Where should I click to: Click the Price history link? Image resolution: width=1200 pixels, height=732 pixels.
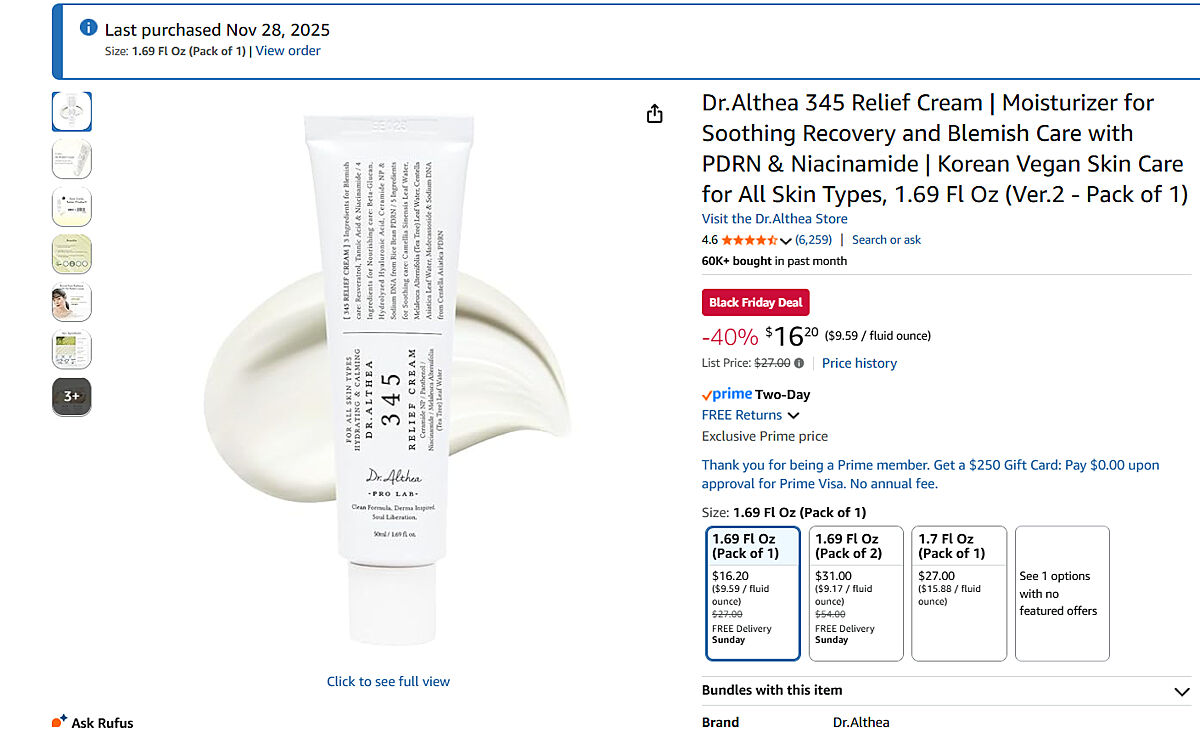tap(859, 363)
